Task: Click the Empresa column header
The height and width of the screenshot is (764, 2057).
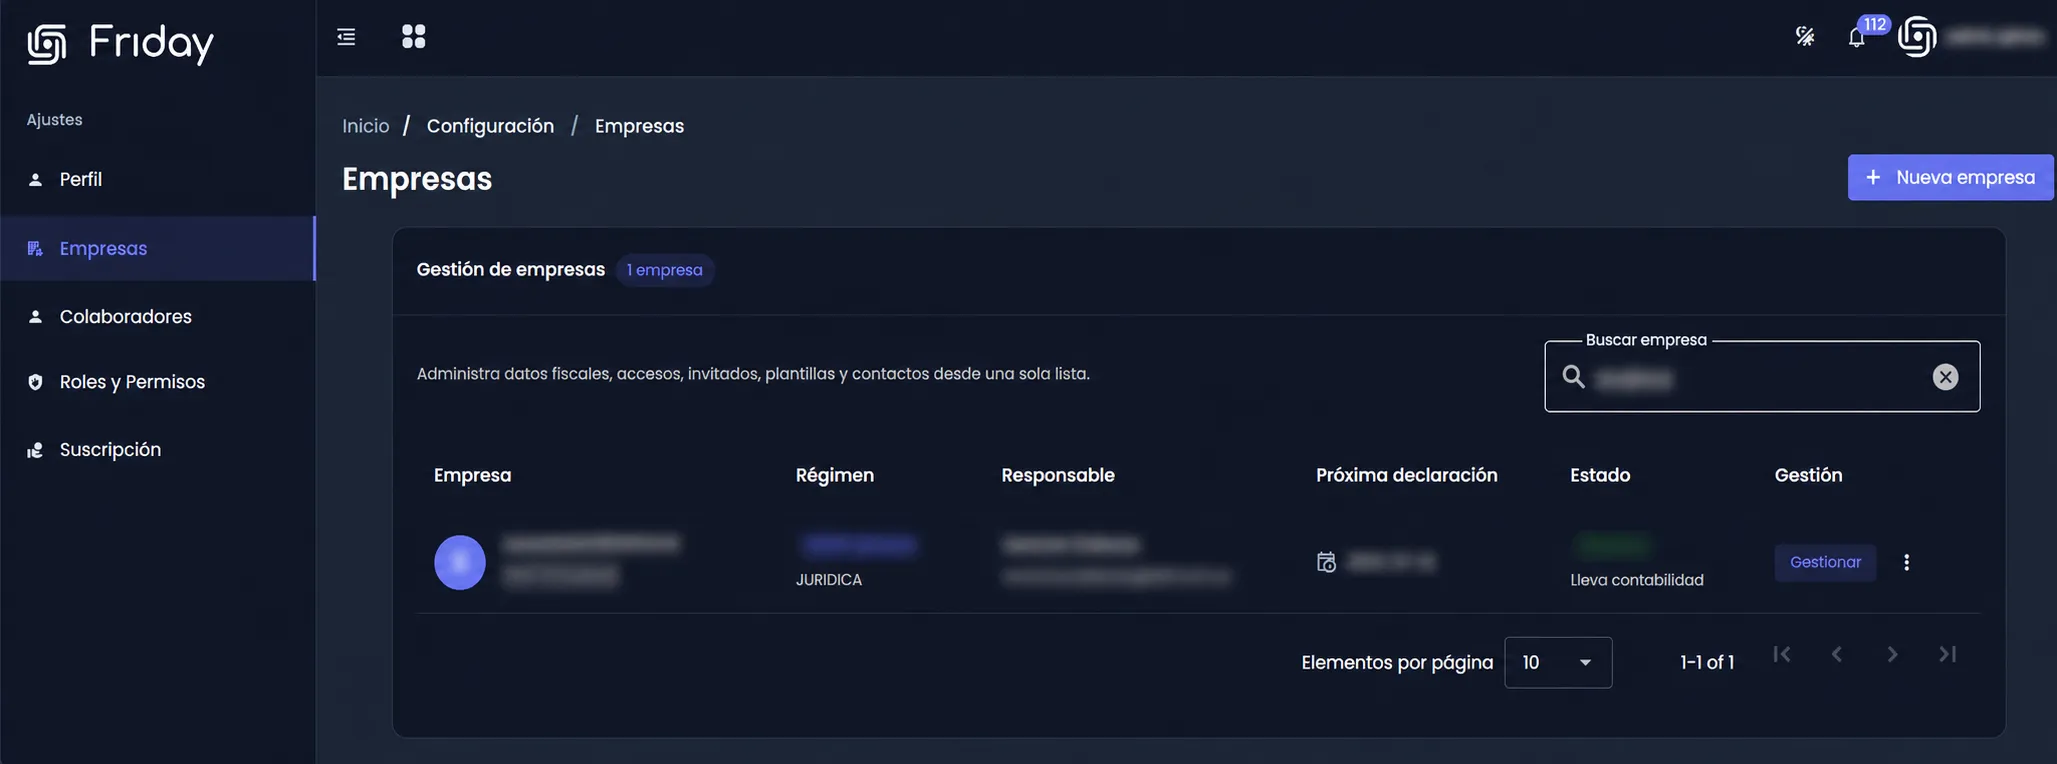Action: 472,475
